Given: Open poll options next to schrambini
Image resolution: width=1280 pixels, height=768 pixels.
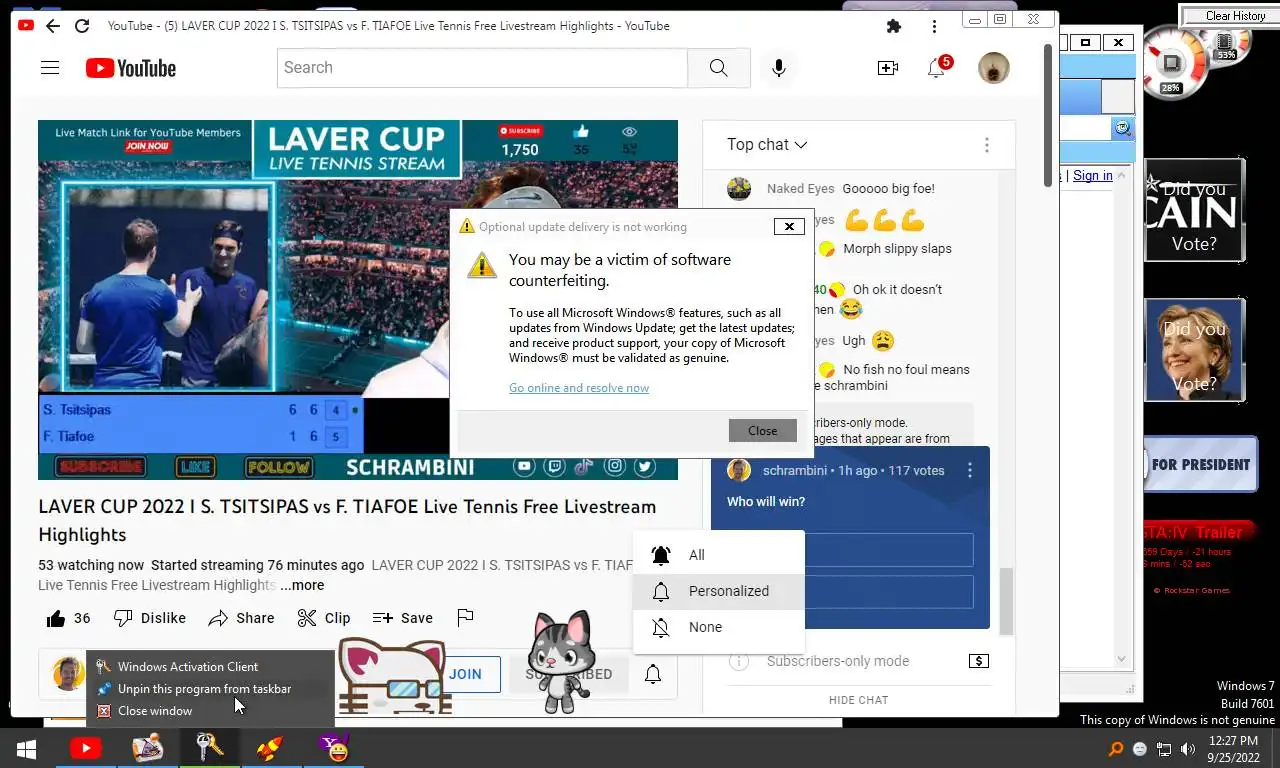Looking at the screenshot, I should [969, 471].
